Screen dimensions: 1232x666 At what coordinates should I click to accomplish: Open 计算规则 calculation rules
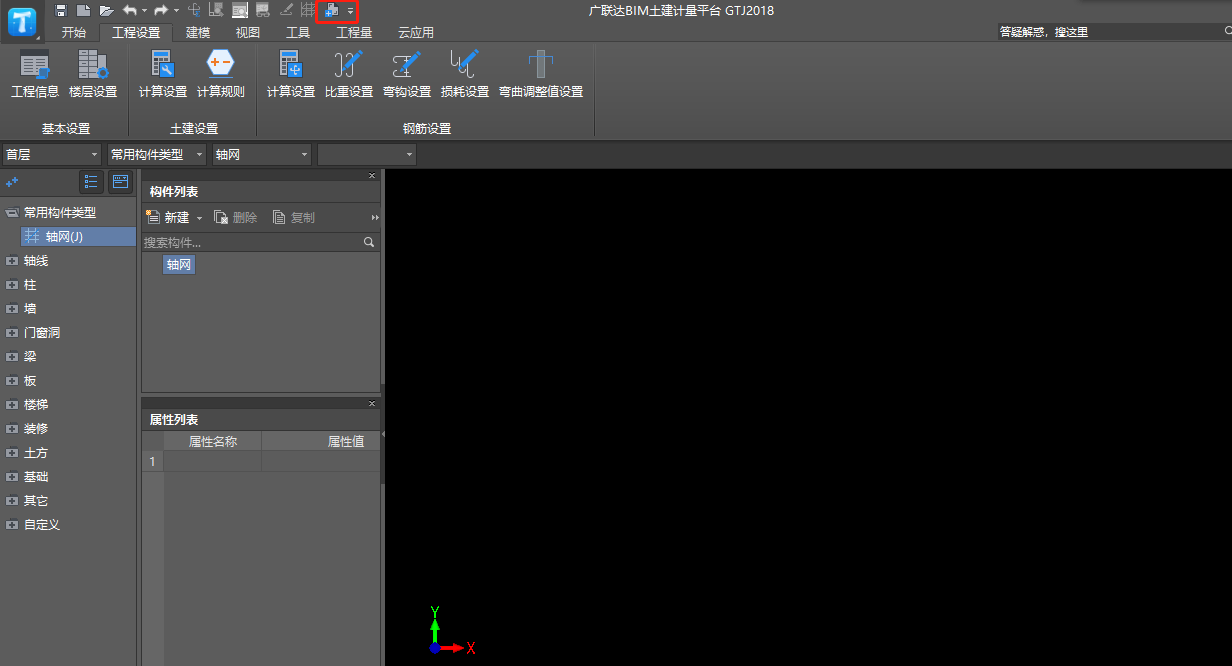(221, 74)
